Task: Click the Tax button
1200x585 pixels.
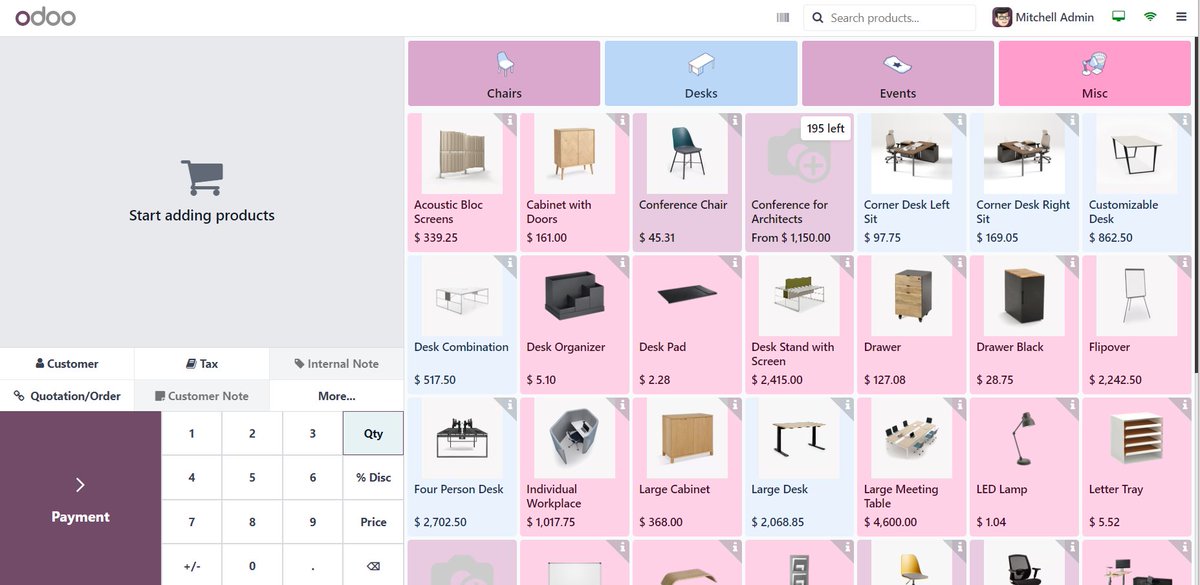Action: (202, 364)
